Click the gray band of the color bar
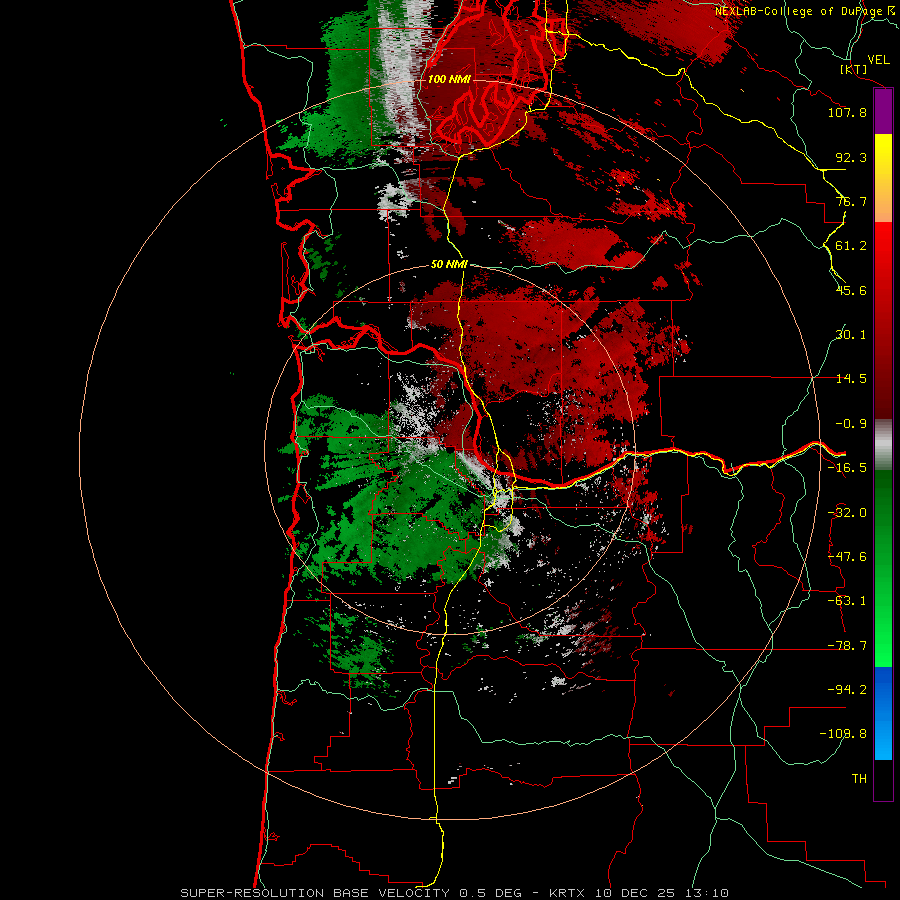The height and width of the screenshot is (900, 900). tap(883, 444)
